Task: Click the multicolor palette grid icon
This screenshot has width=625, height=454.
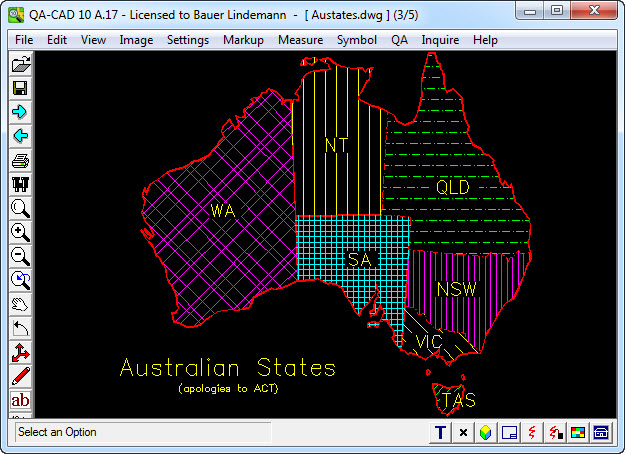Action: click(x=578, y=432)
